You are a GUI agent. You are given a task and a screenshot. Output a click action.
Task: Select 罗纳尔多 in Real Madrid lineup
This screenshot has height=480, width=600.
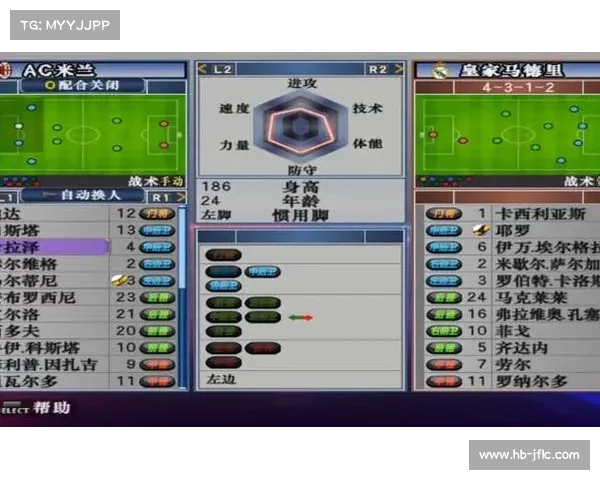532,381
